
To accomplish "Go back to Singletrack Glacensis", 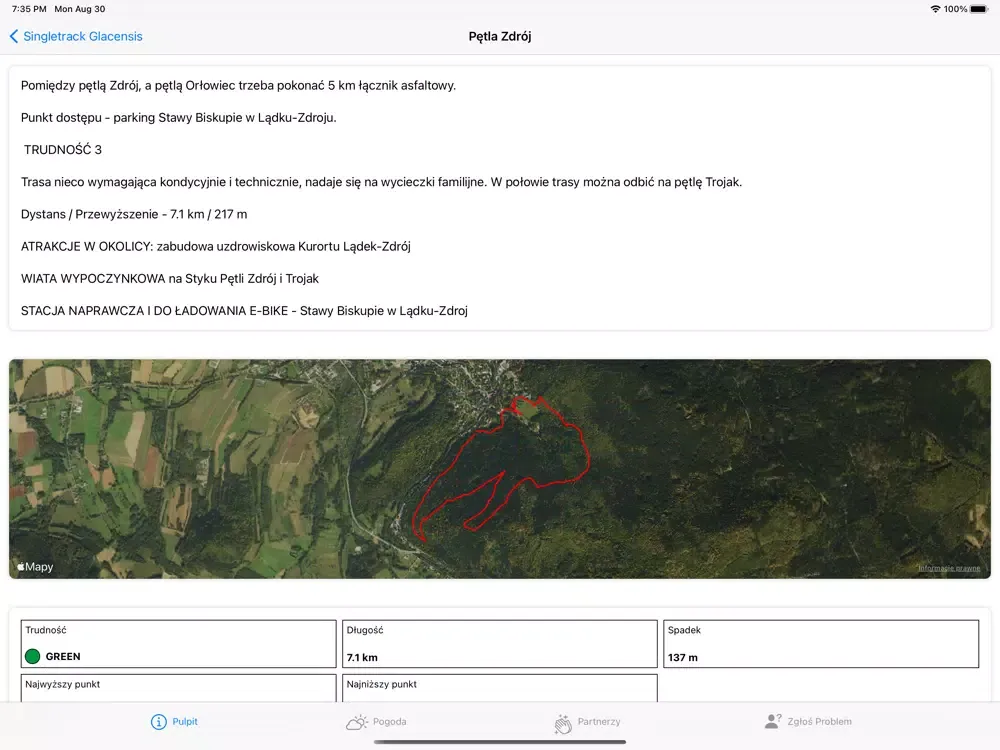I will tap(76, 36).
